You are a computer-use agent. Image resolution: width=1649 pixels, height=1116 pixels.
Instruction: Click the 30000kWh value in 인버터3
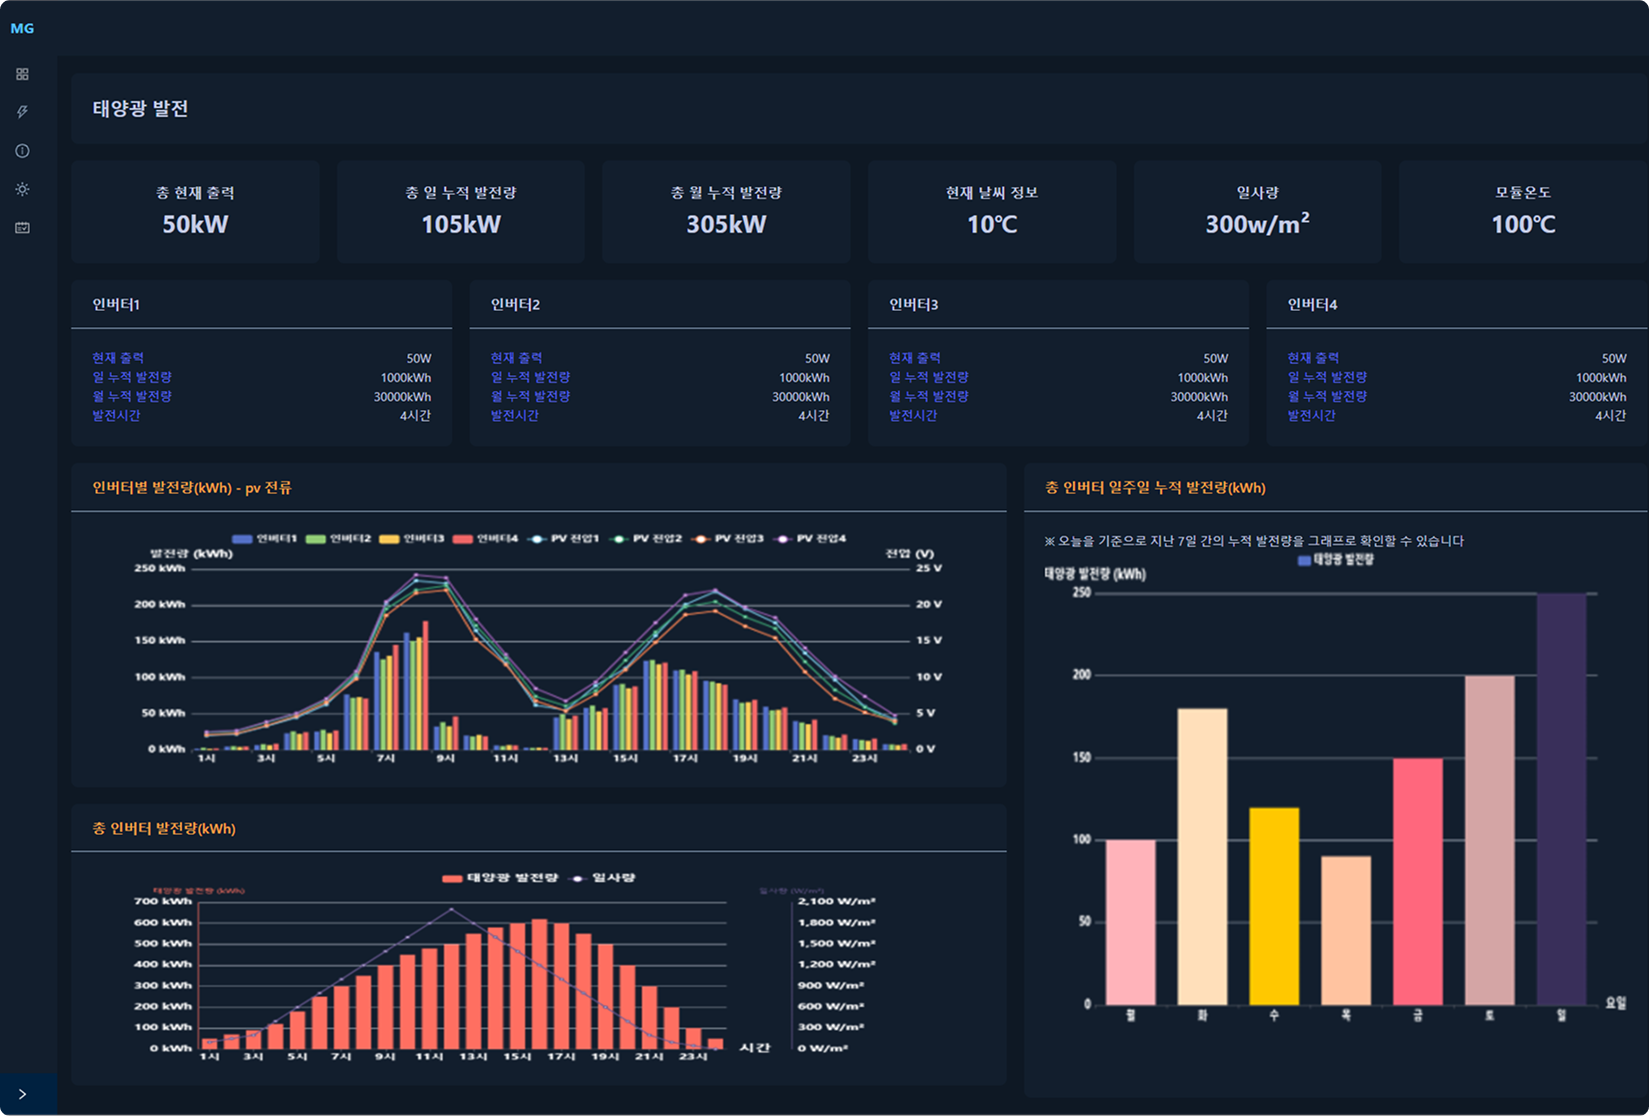[x=1199, y=397]
